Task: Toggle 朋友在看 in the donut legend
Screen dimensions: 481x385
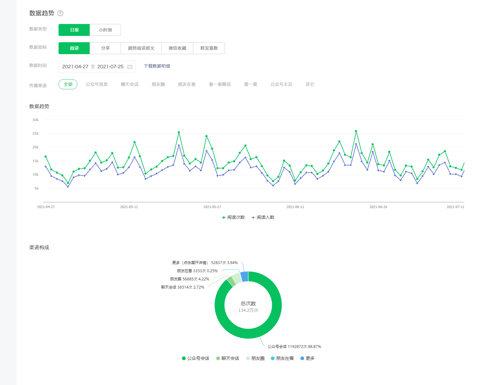Action: [x=282, y=358]
